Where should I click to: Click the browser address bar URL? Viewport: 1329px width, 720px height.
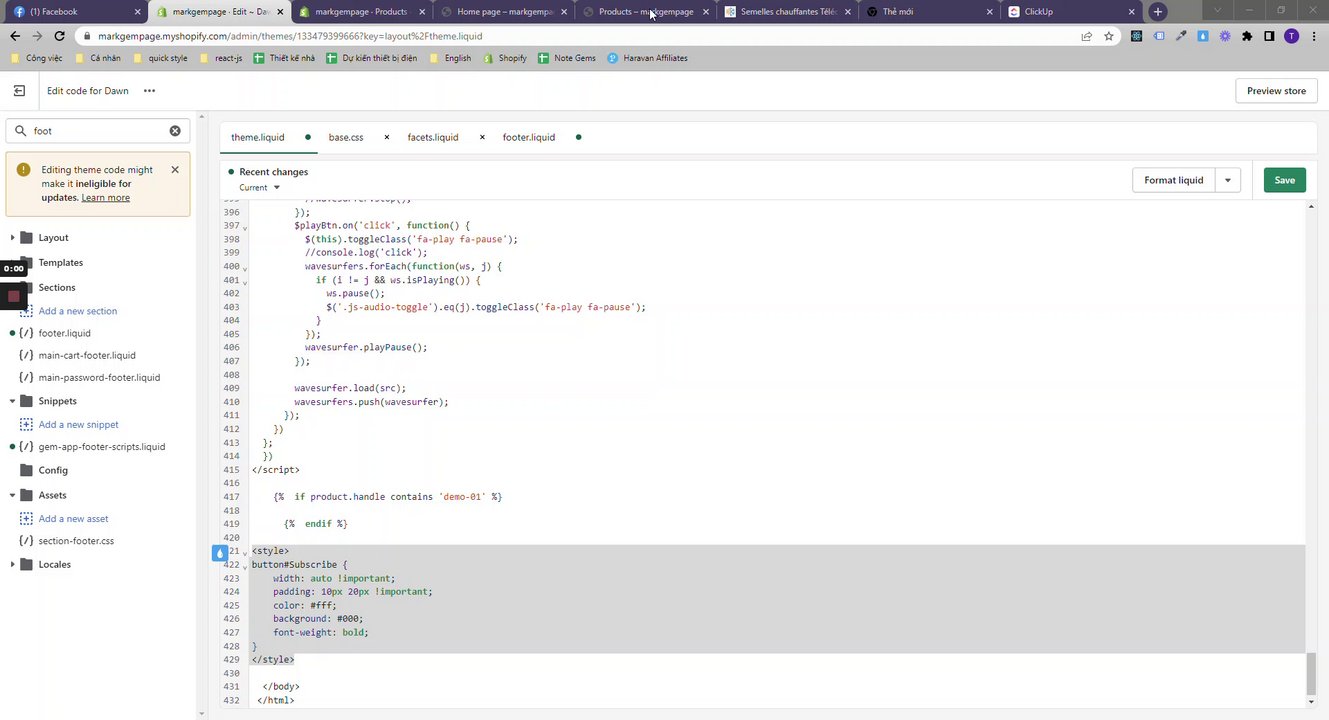pos(290,36)
